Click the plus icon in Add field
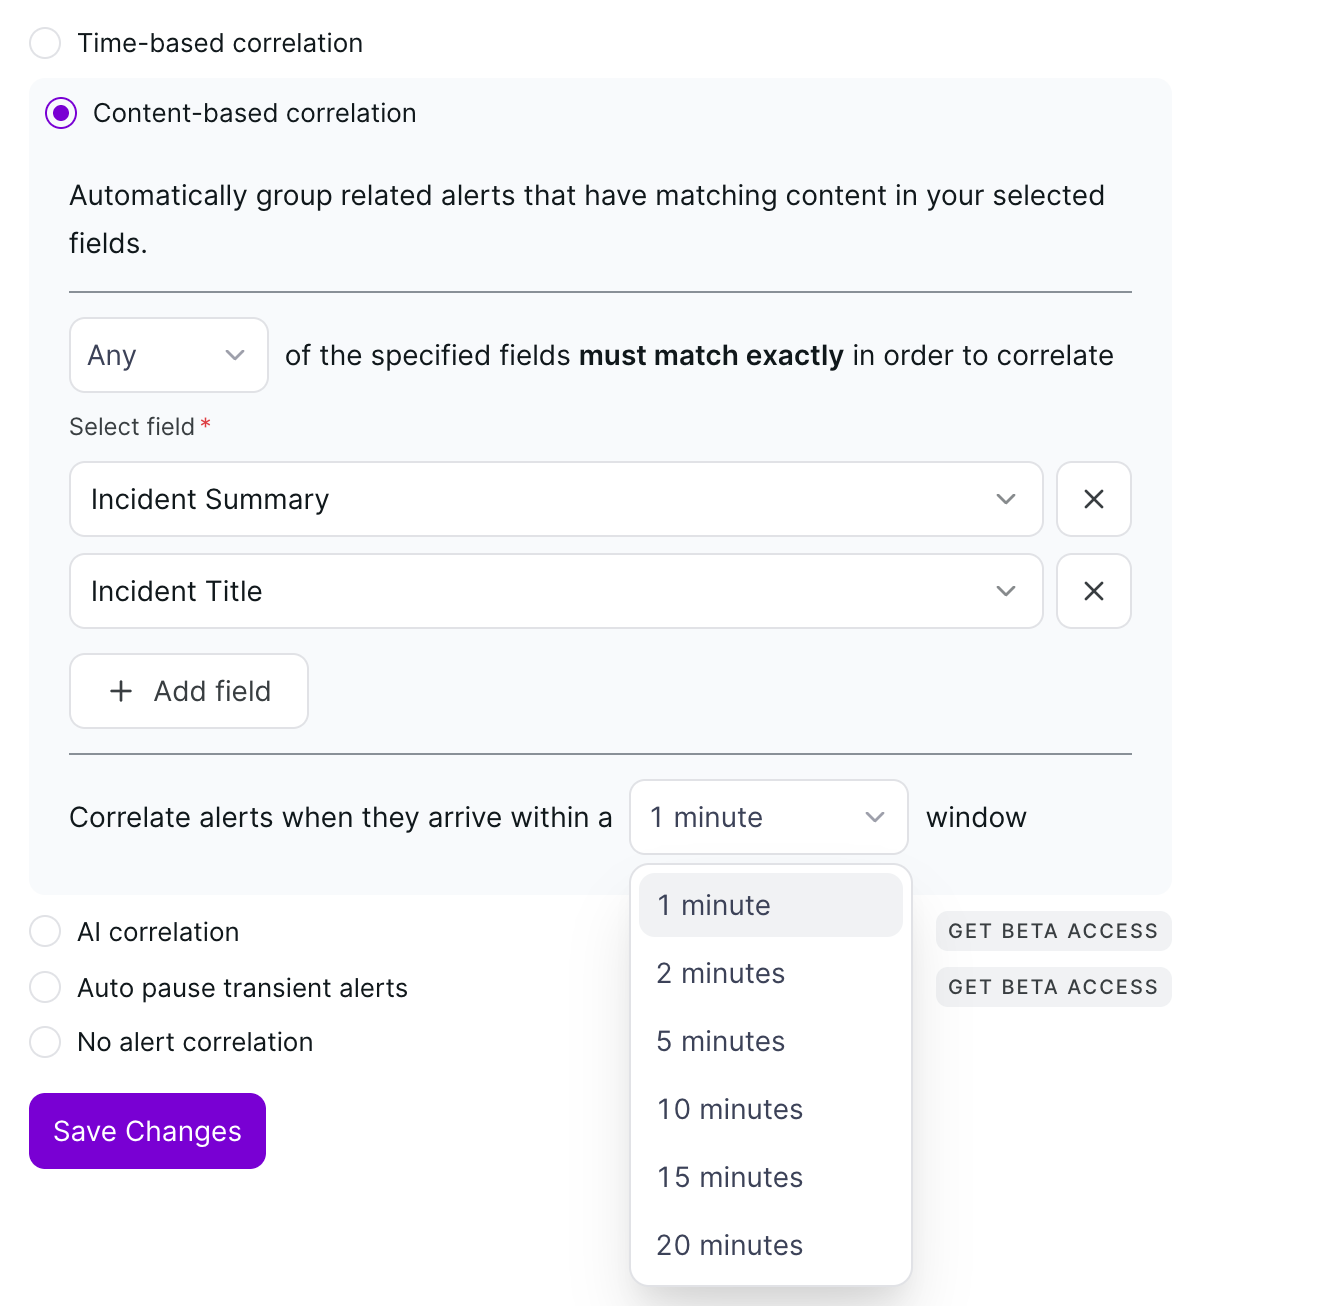Viewport: 1324px width, 1306px height. point(121,691)
